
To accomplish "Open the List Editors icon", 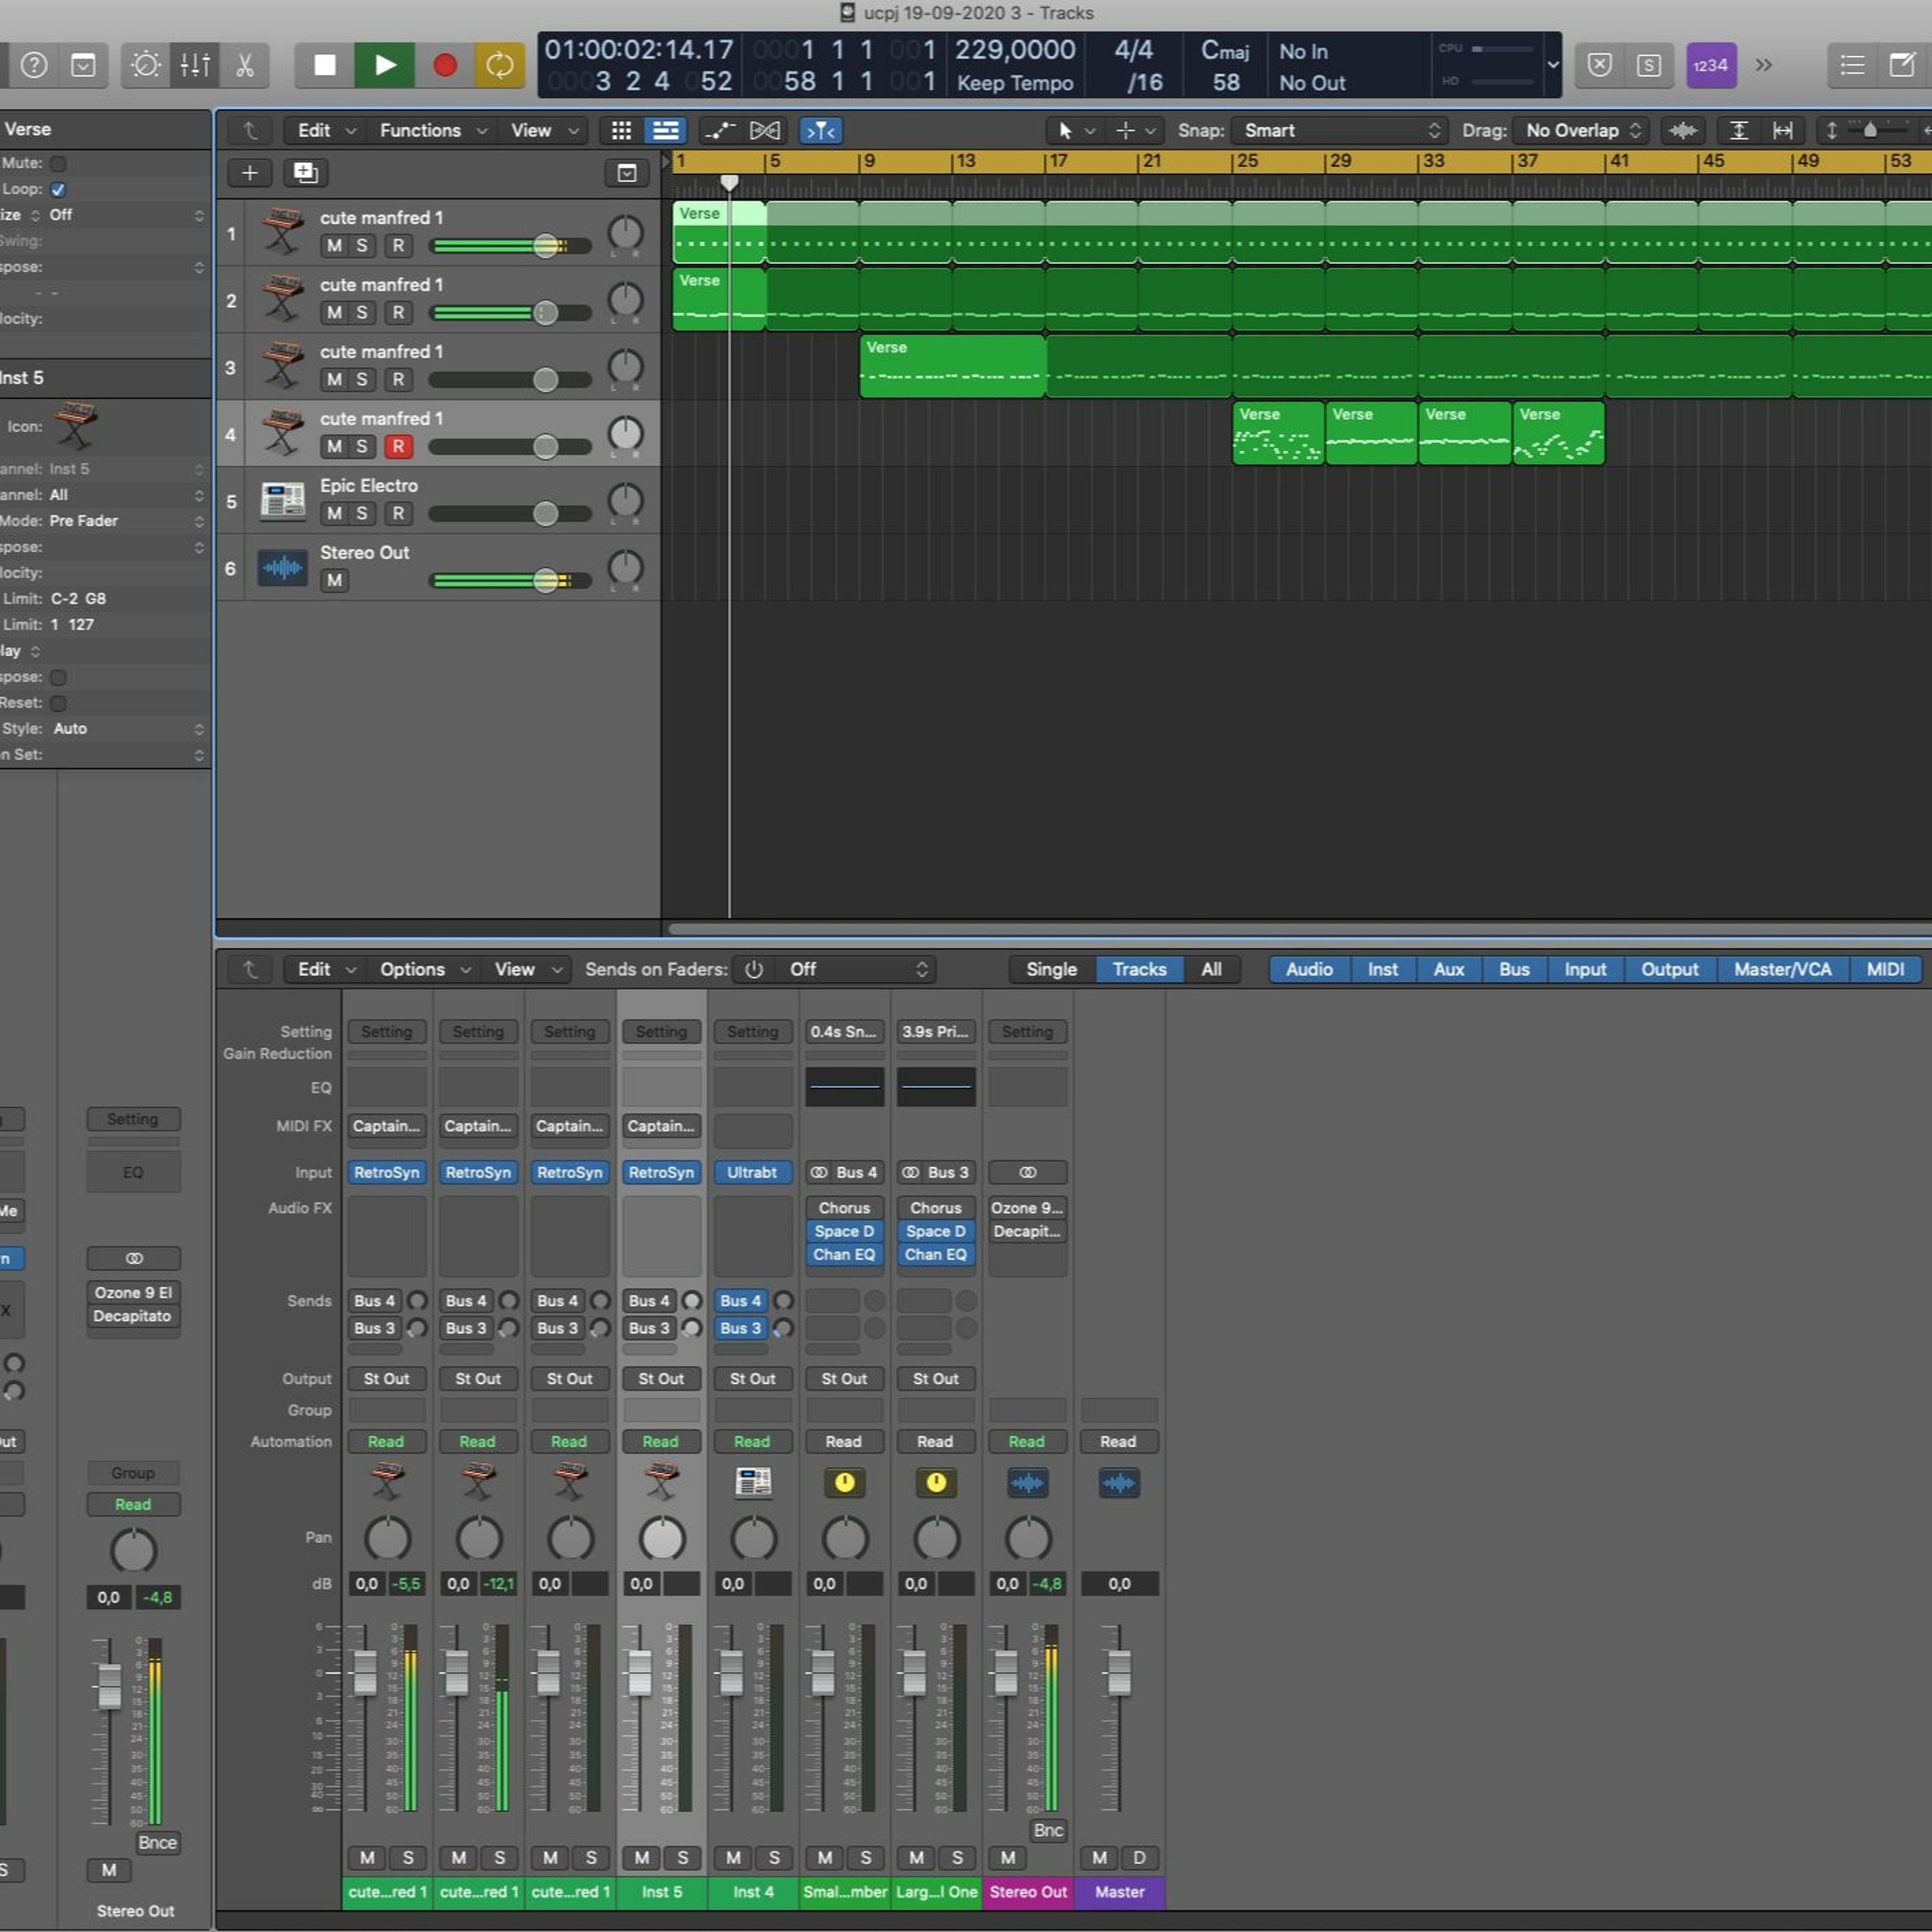I will [1852, 66].
